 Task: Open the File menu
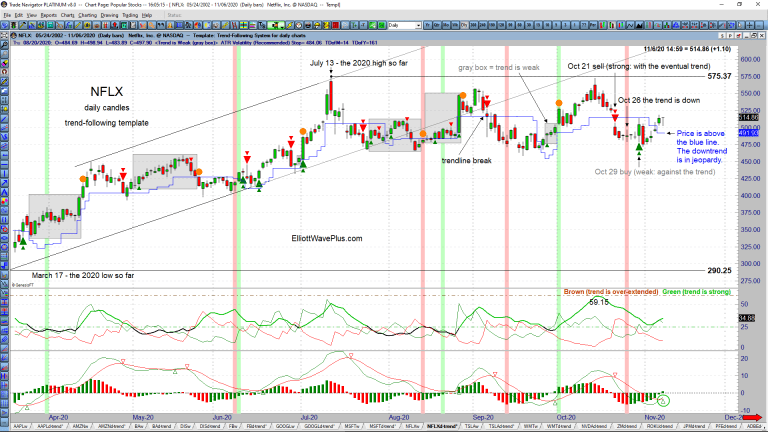pyautogui.click(x=7, y=15)
